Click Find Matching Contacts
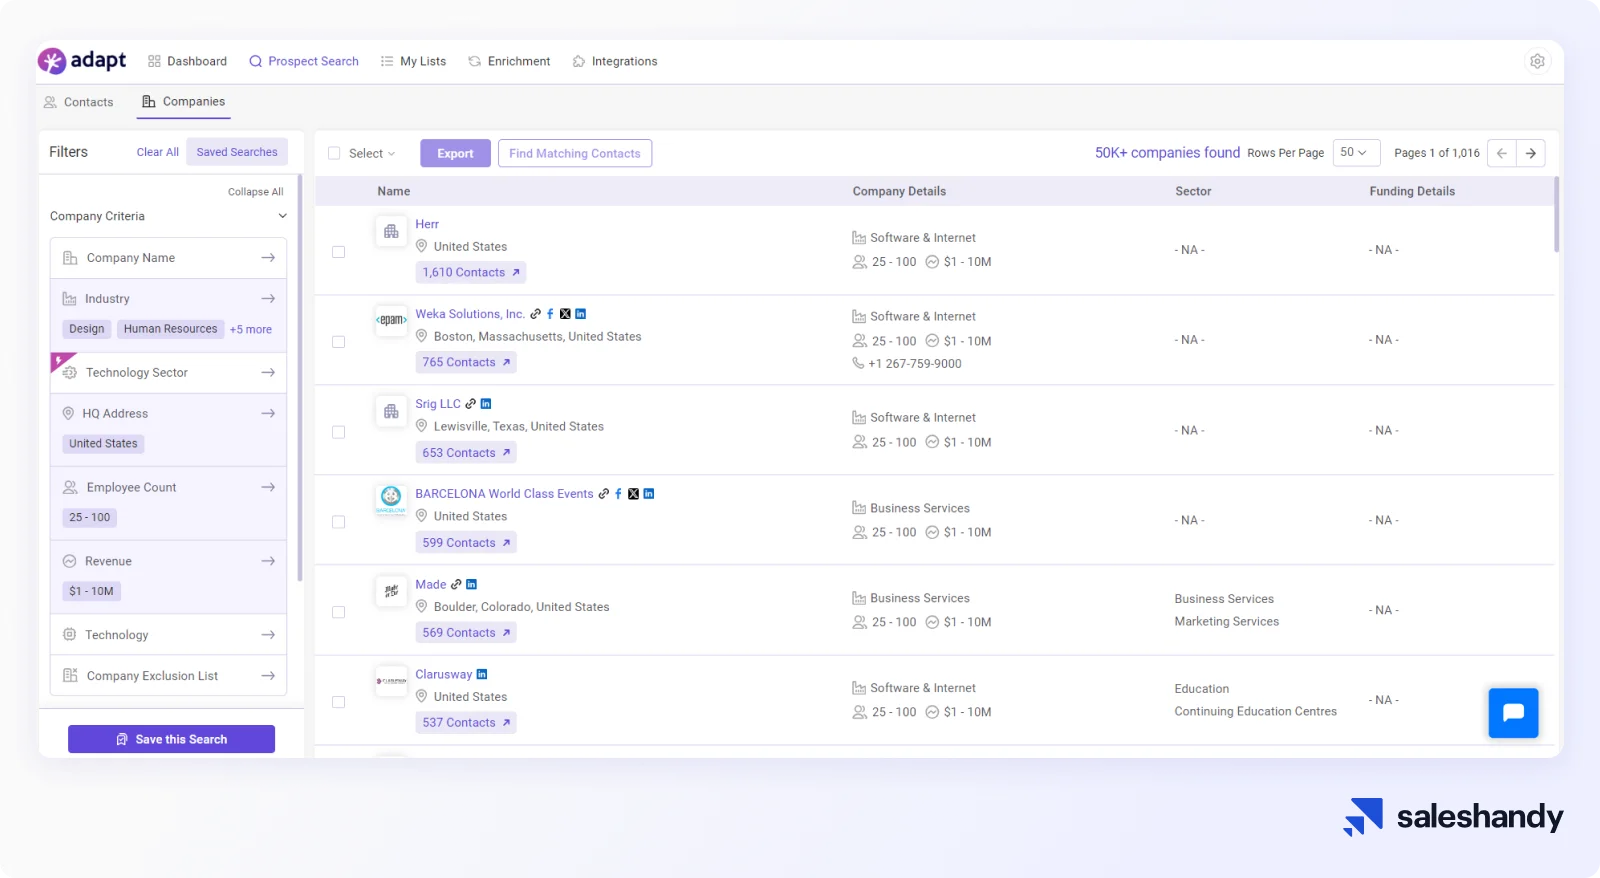This screenshot has width=1600, height=878. coord(575,153)
